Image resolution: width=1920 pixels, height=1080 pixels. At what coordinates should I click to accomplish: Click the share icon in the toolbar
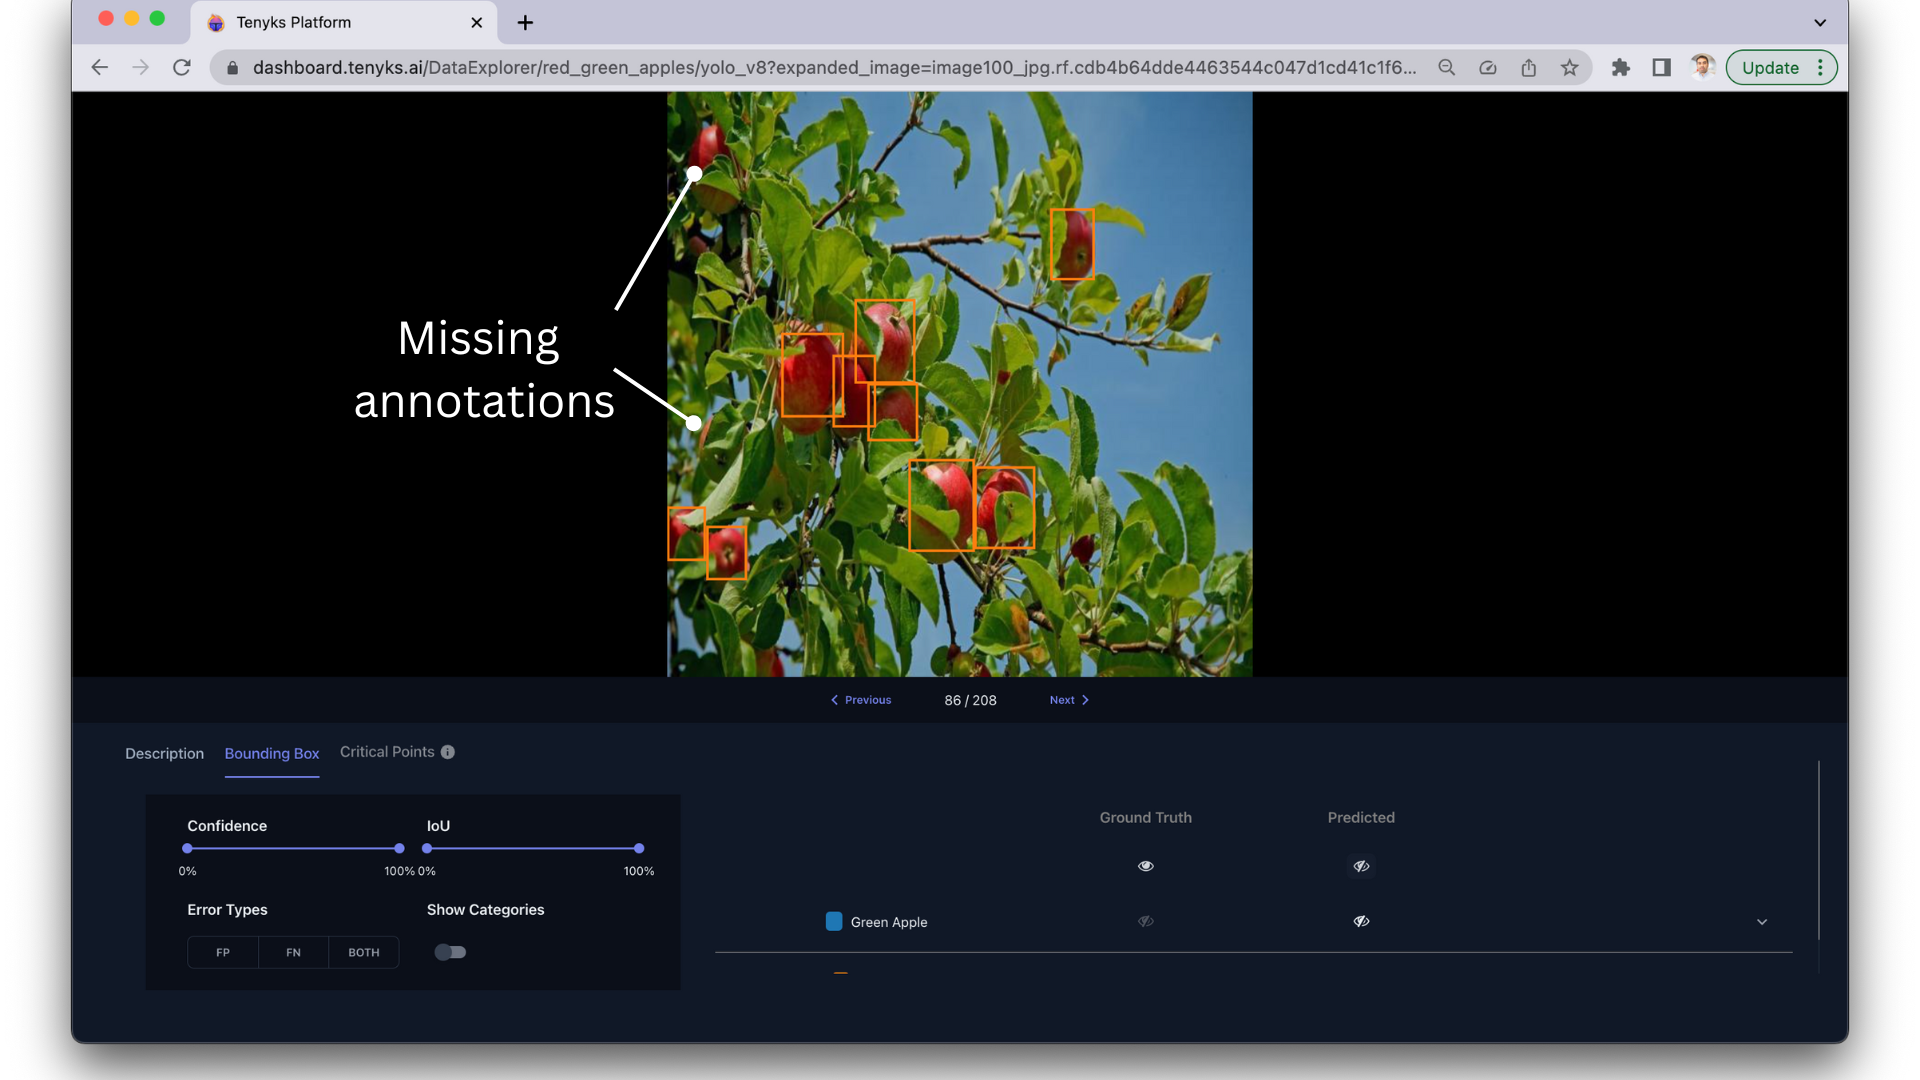[1529, 67]
